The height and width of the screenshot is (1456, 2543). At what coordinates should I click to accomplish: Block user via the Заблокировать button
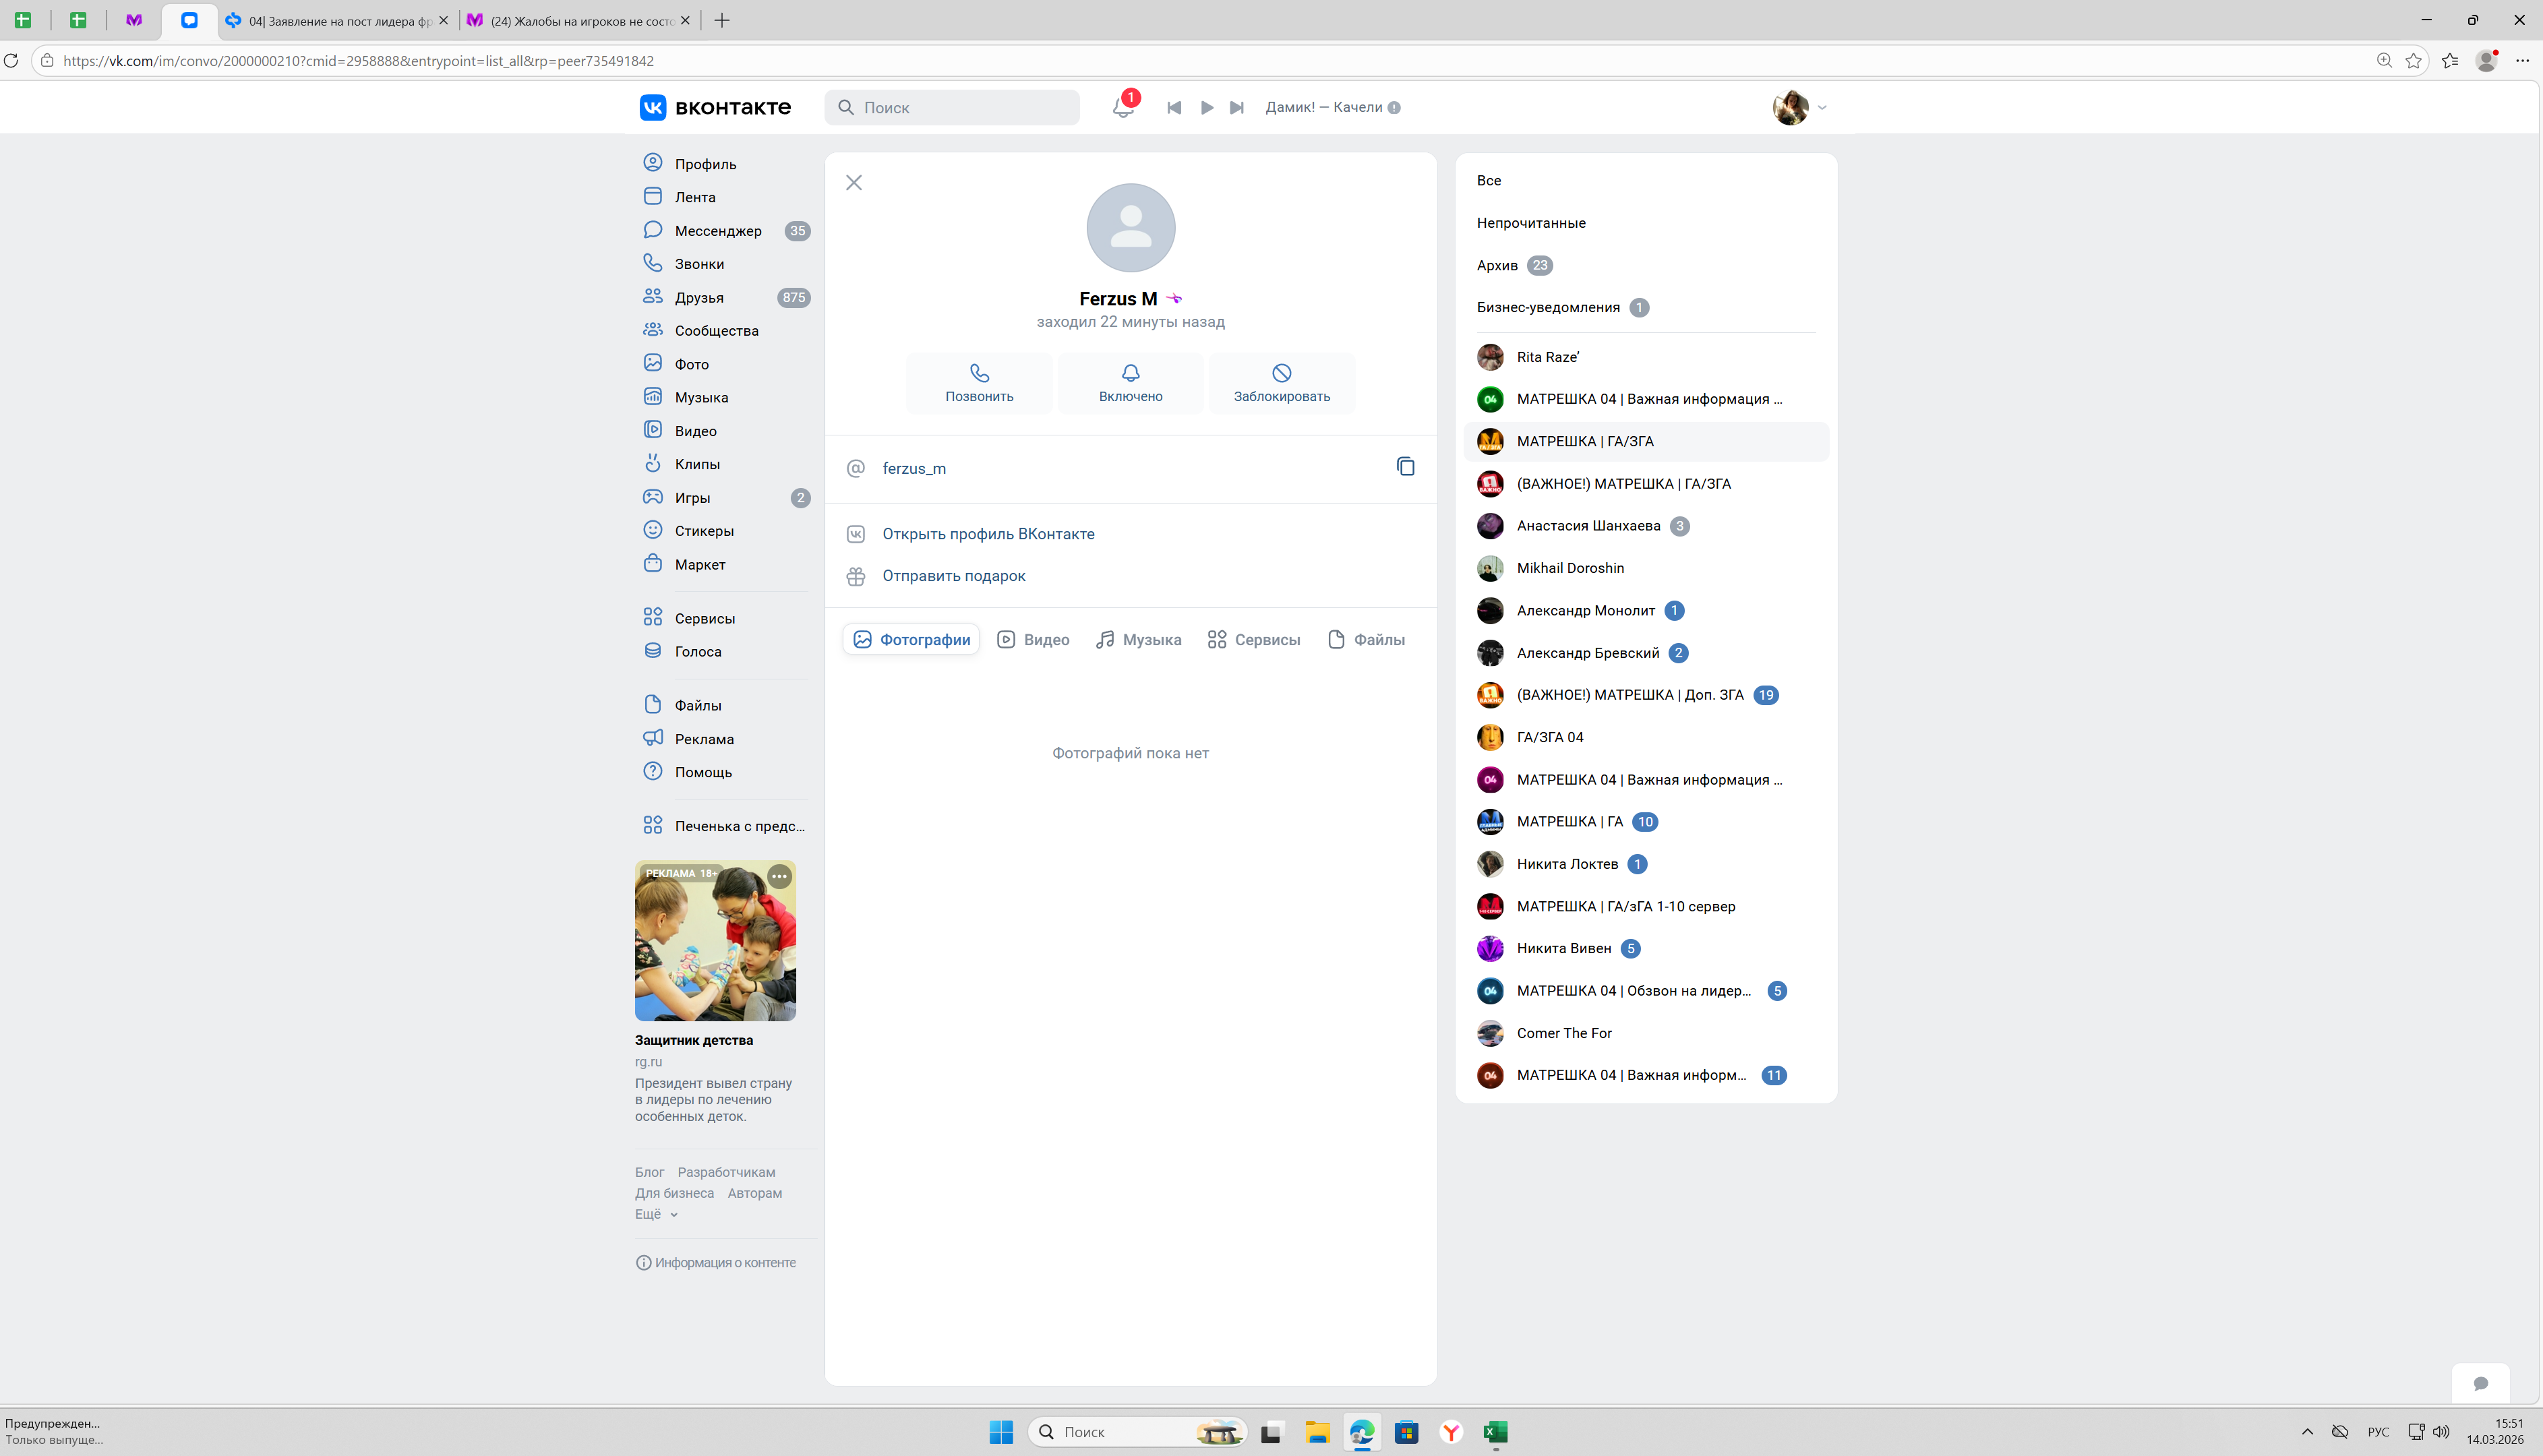(1281, 383)
